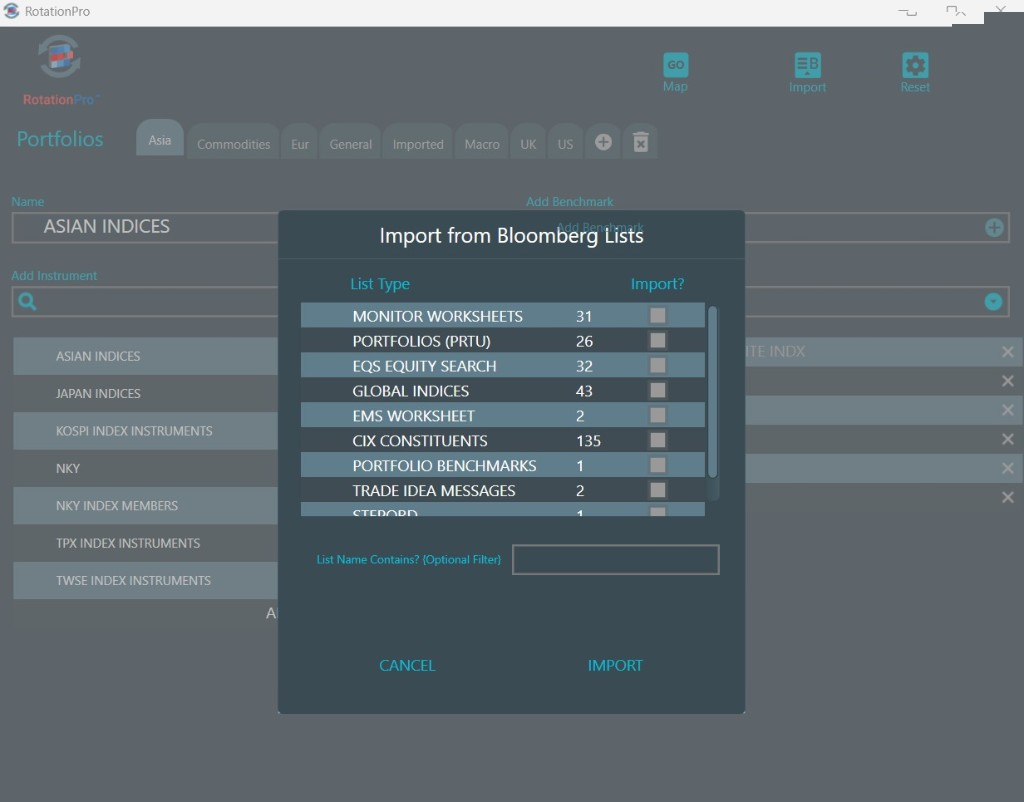Check Import for PORTFOLIO BENCHMARKS
Screen dimensions: 1024x802
(658, 464)
